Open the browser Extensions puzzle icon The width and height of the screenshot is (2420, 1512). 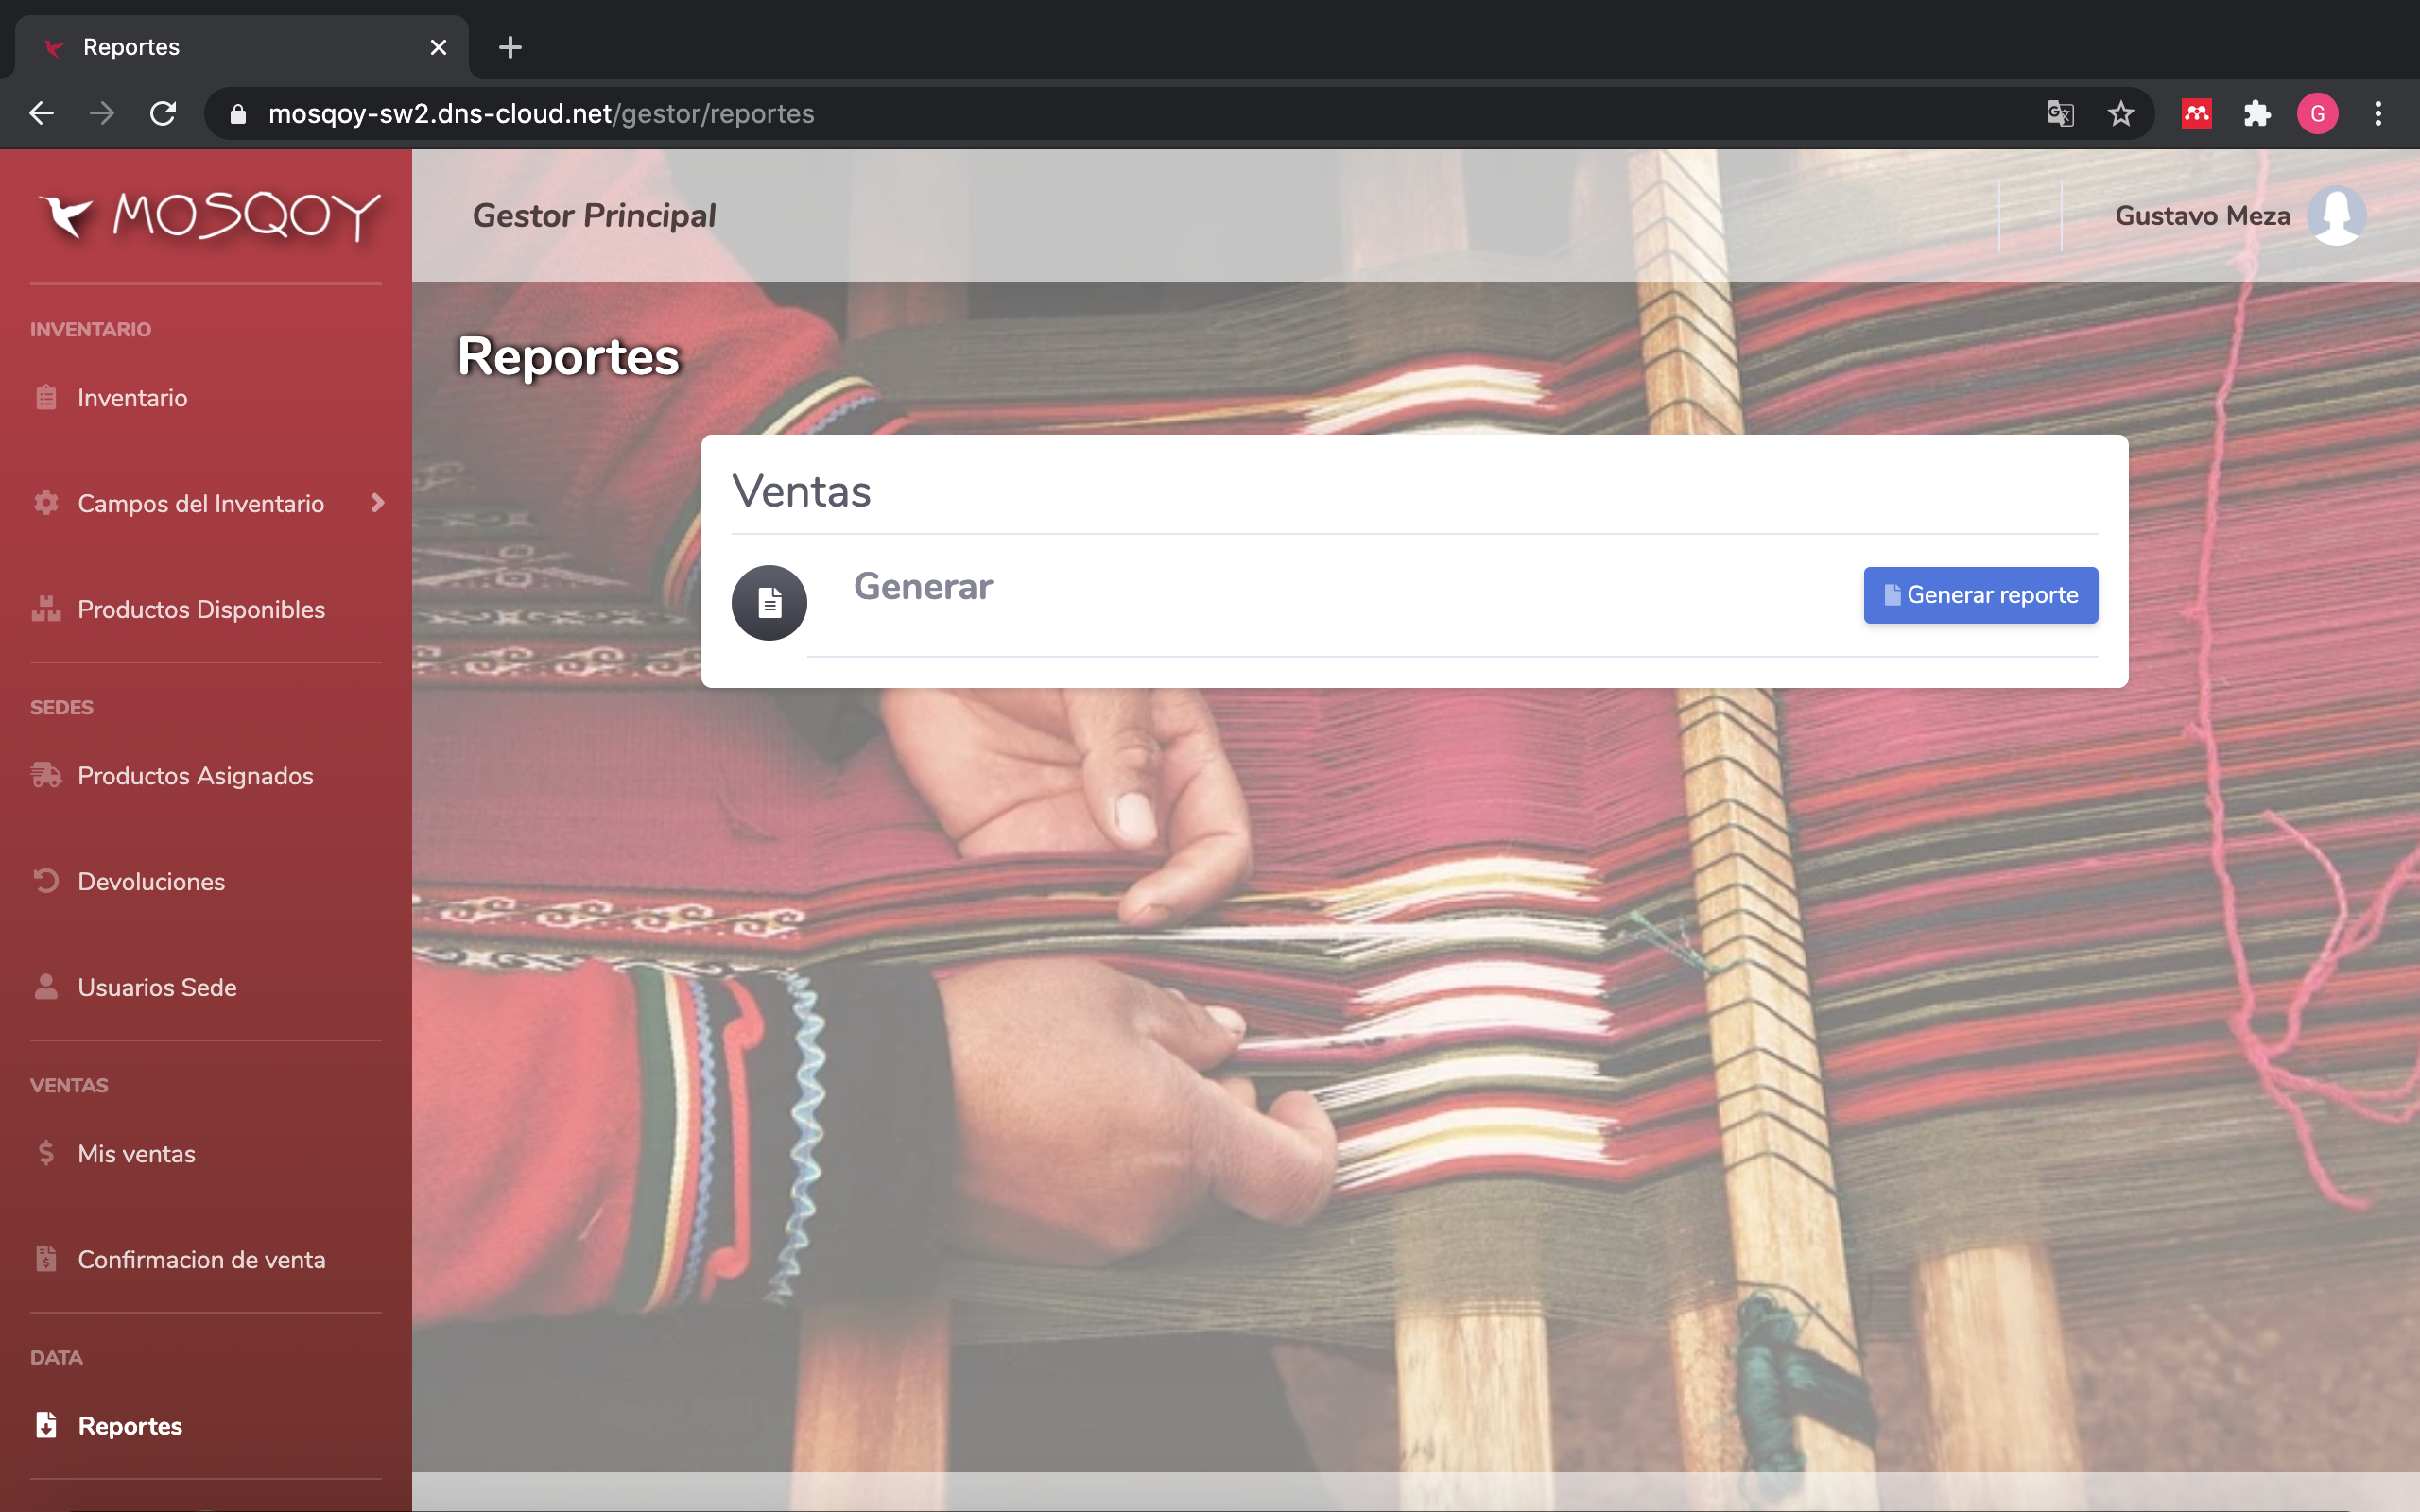point(2257,114)
